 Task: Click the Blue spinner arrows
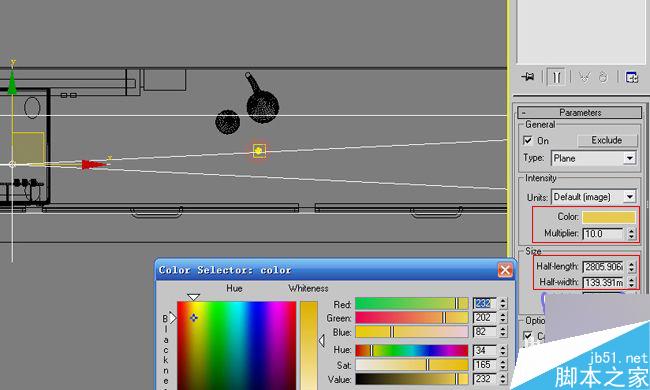503,332
